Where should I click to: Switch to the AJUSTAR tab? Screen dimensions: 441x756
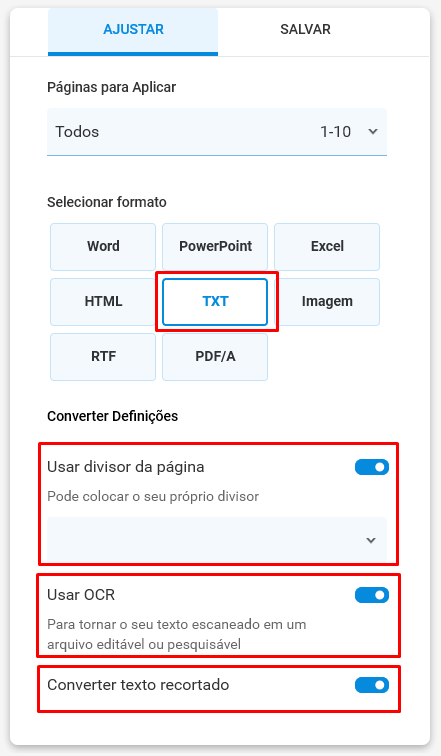point(133,31)
